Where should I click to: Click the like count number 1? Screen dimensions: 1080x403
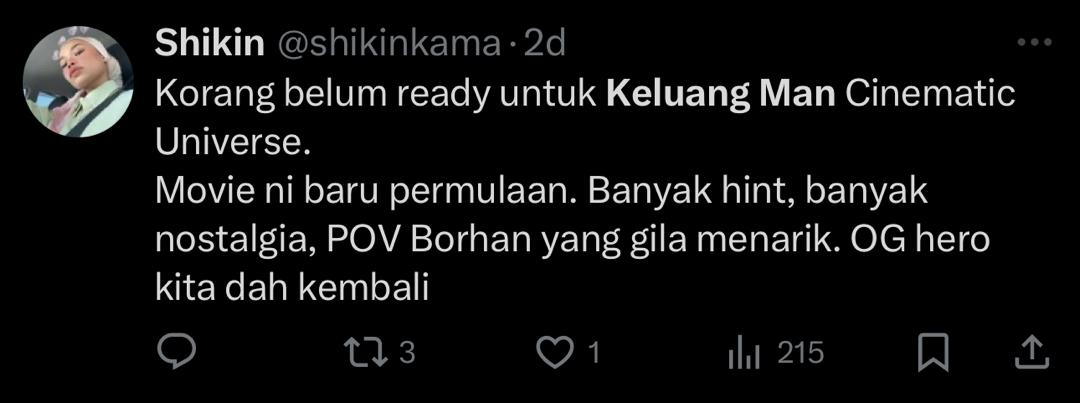click(x=594, y=354)
